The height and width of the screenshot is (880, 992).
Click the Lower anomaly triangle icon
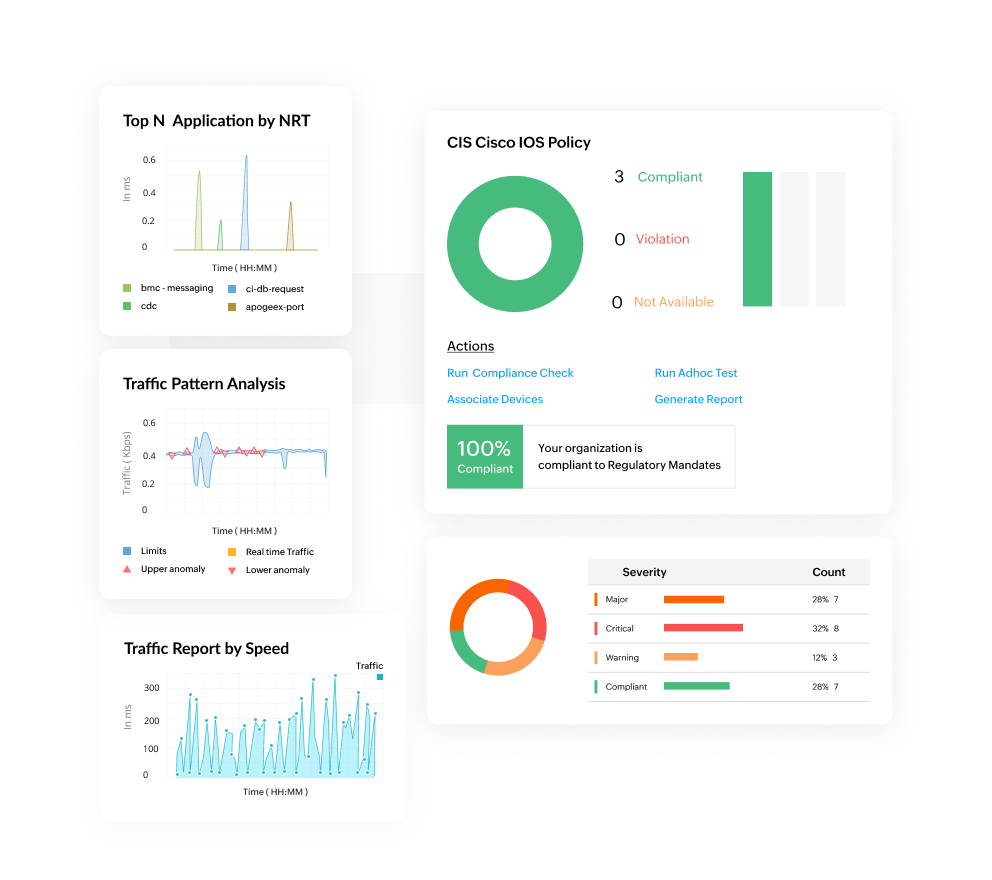[232, 571]
